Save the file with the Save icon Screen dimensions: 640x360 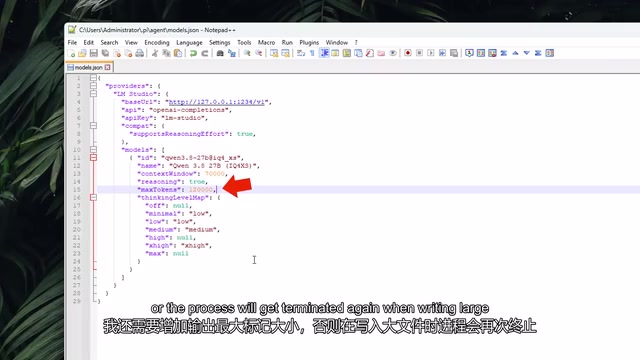94,53
